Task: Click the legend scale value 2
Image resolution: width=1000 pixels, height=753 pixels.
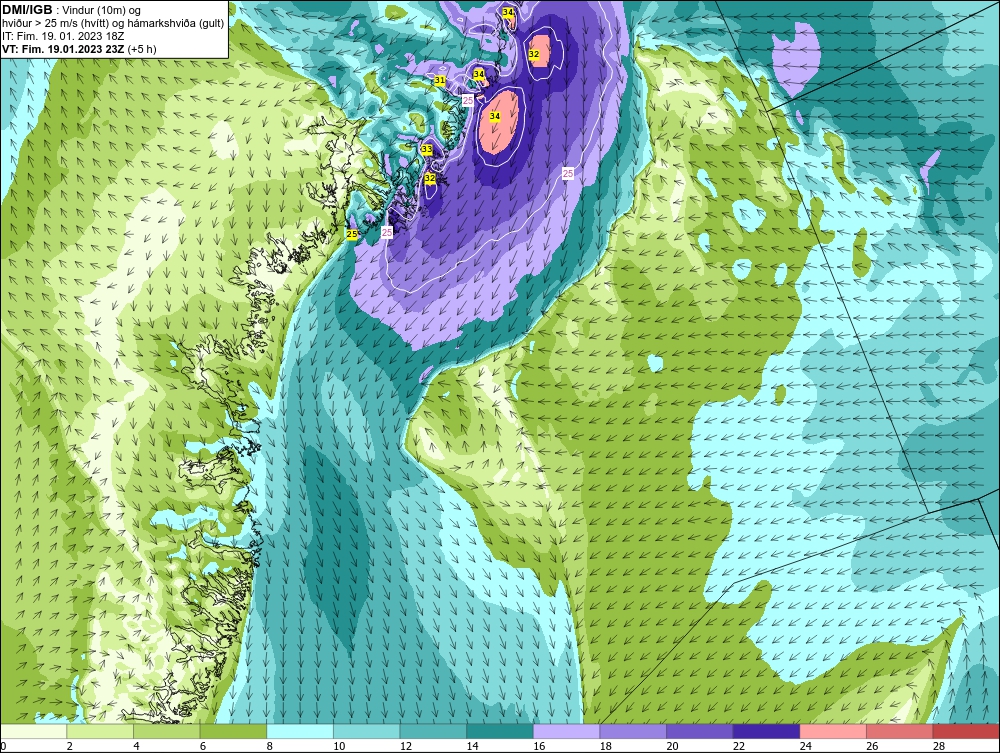Action: (70, 746)
